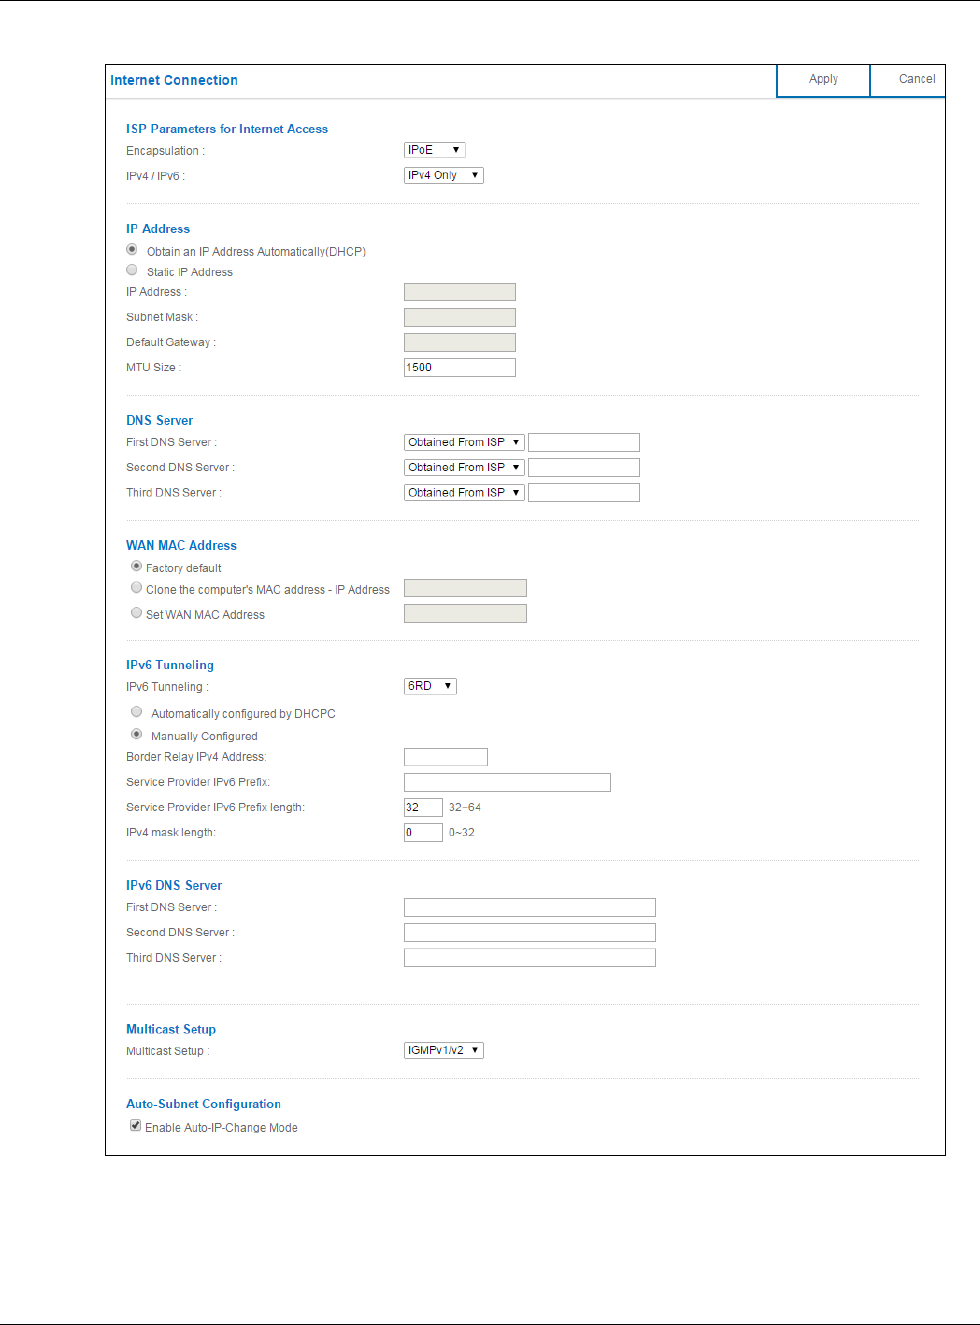Select Factory default WAN MAC radio
Viewport: 980px width, 1325px height.
coord(137,566)
